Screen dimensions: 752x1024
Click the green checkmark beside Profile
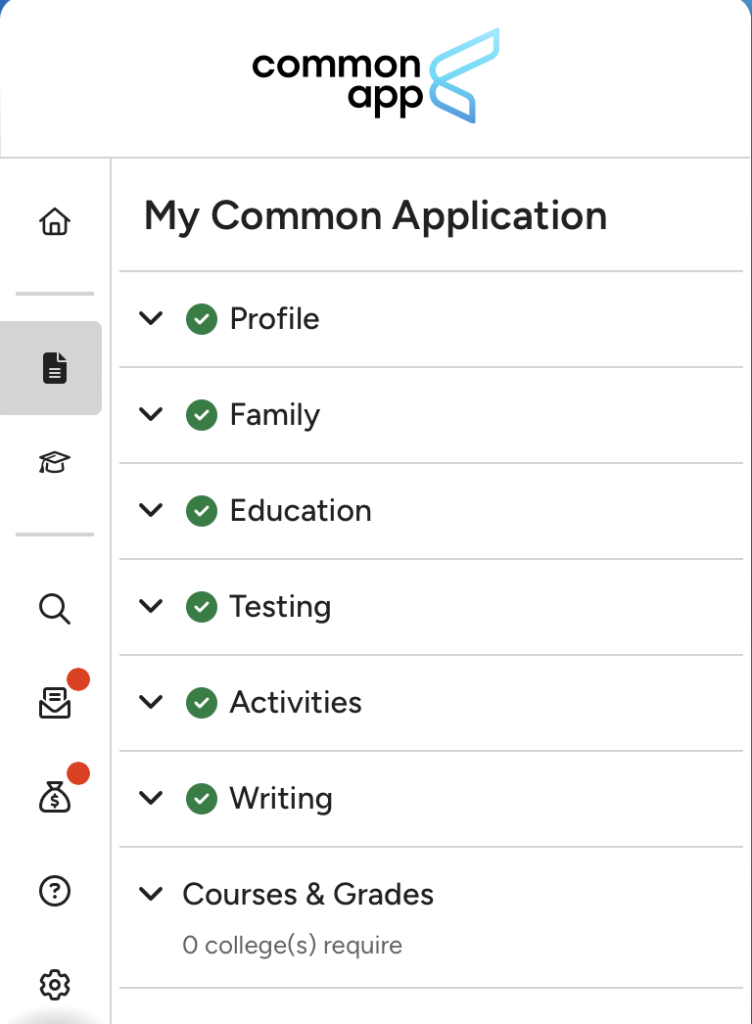coord(202,320)
